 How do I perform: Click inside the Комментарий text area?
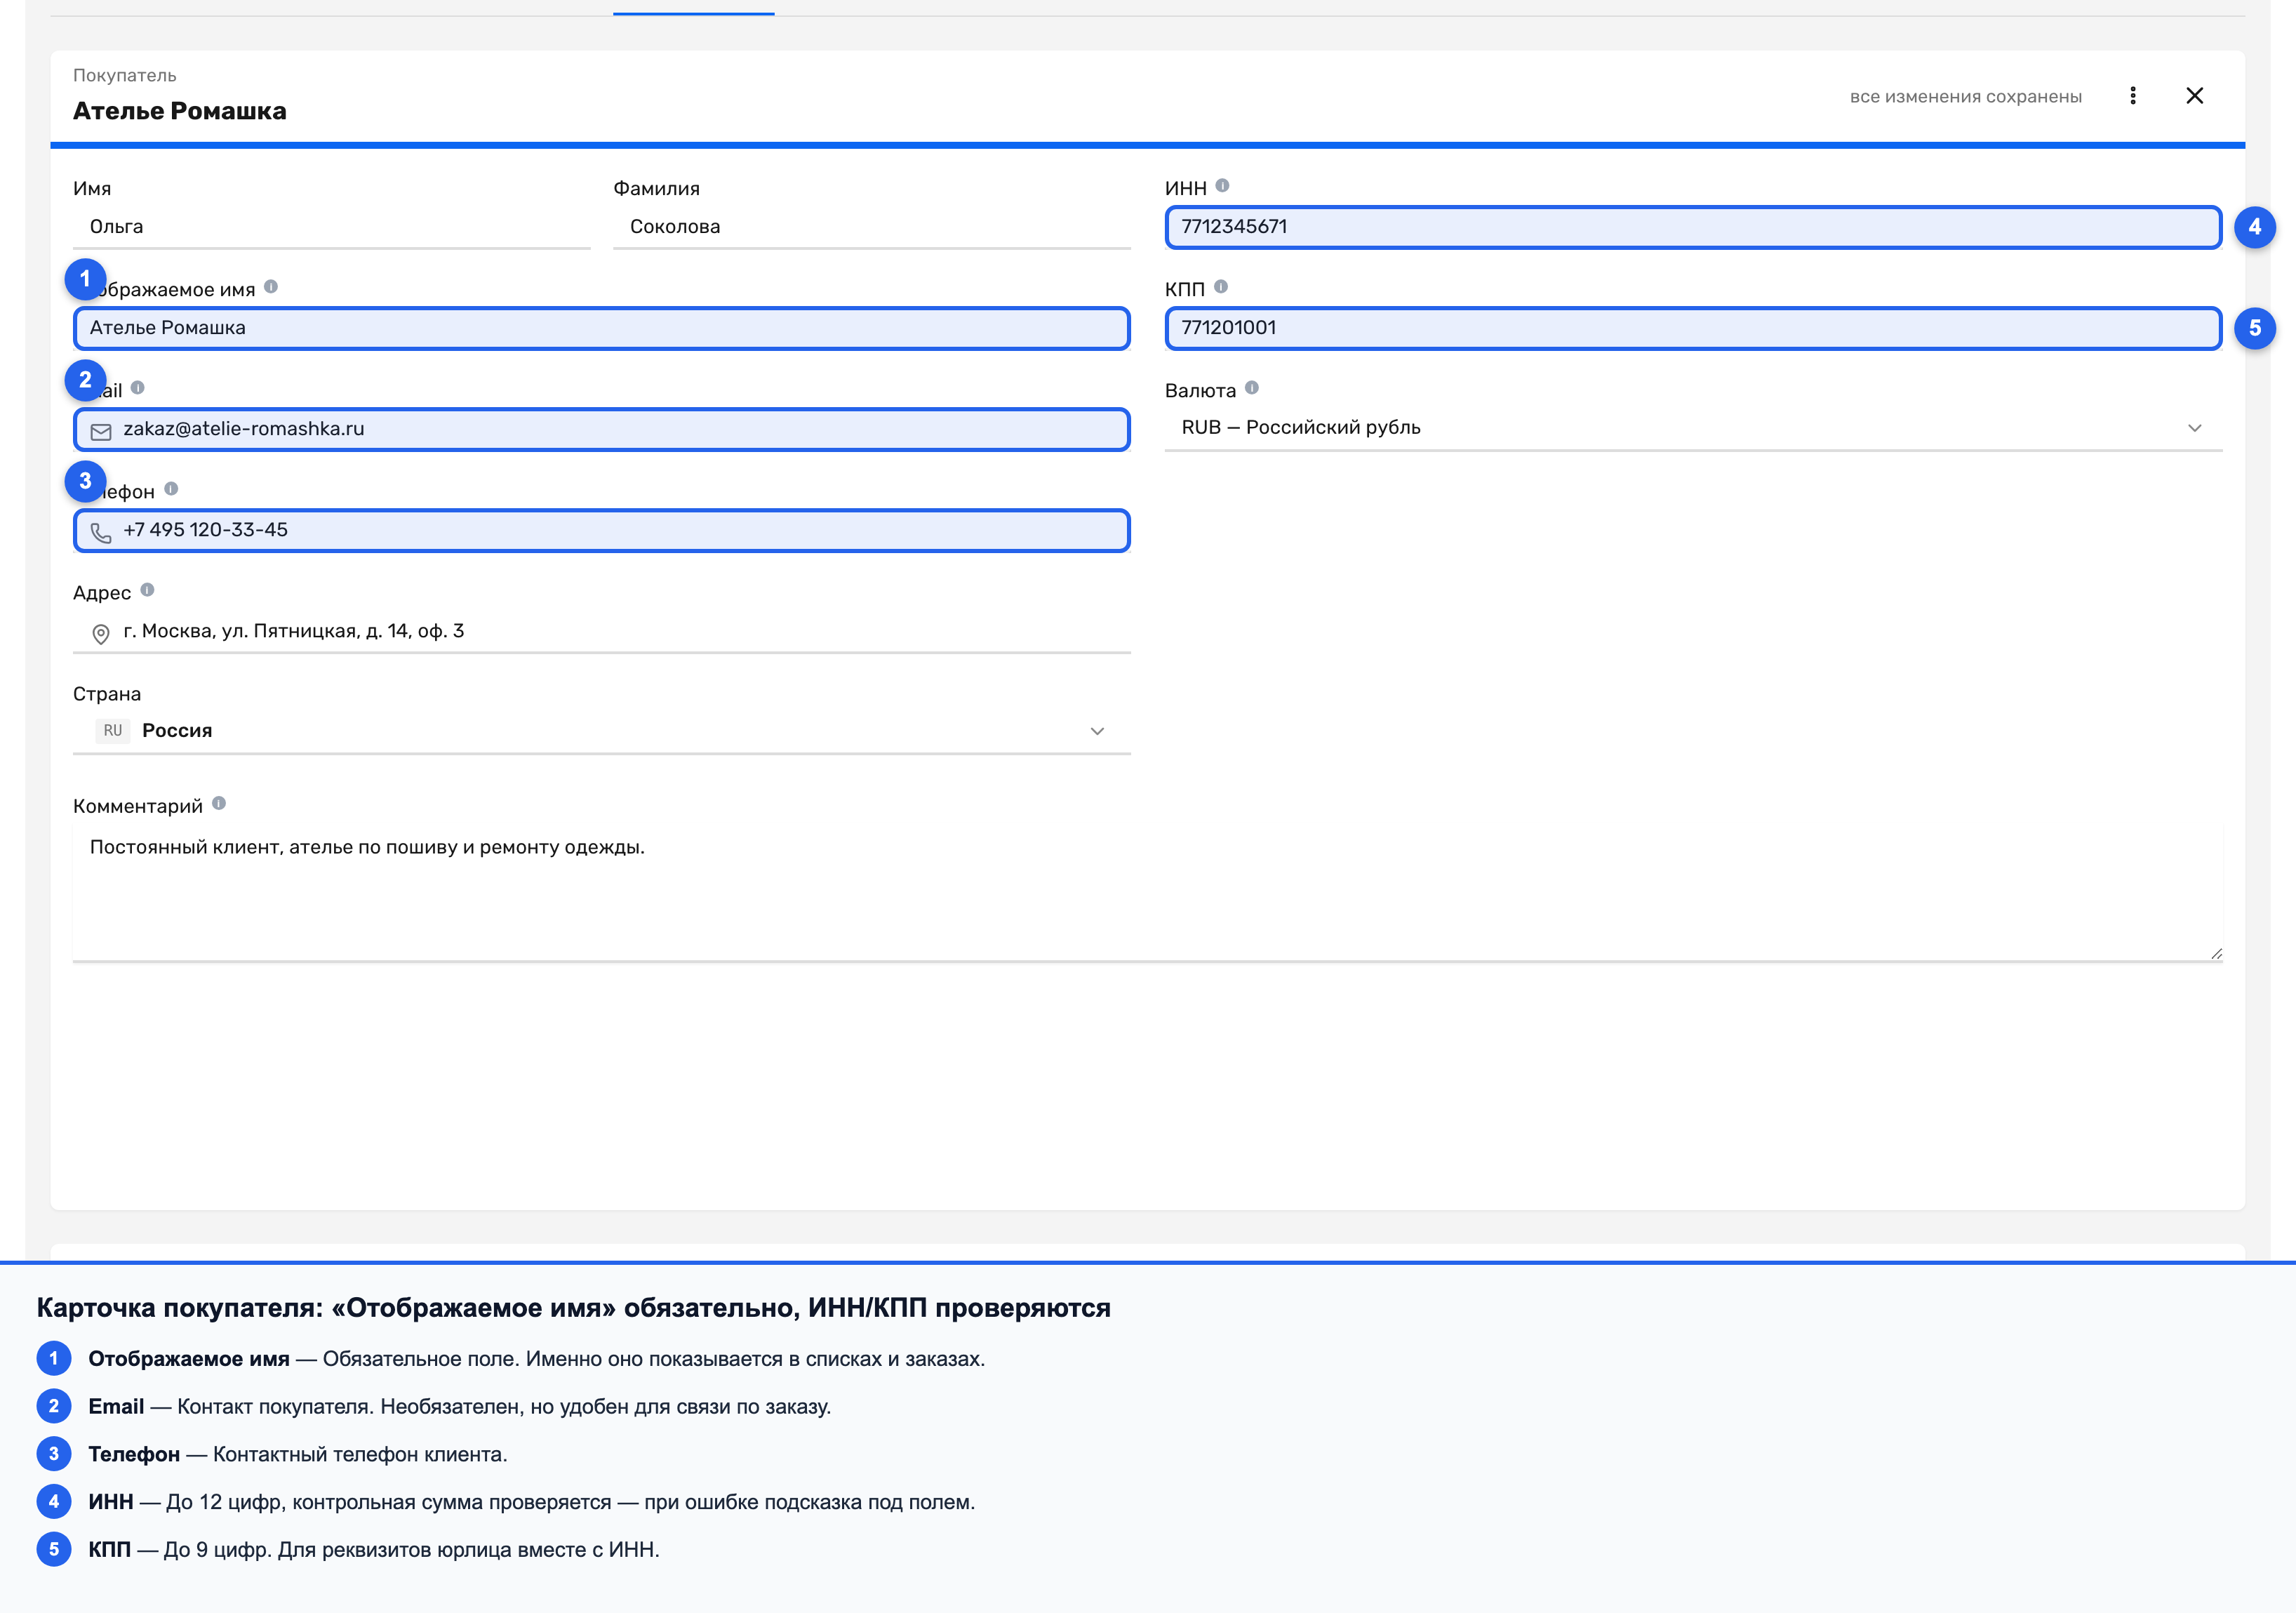[1147, 893]
